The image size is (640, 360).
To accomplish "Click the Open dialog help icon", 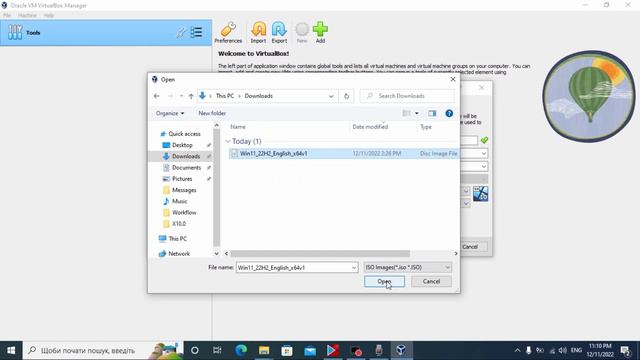I will pyautogui.click(x=449, y=113).
